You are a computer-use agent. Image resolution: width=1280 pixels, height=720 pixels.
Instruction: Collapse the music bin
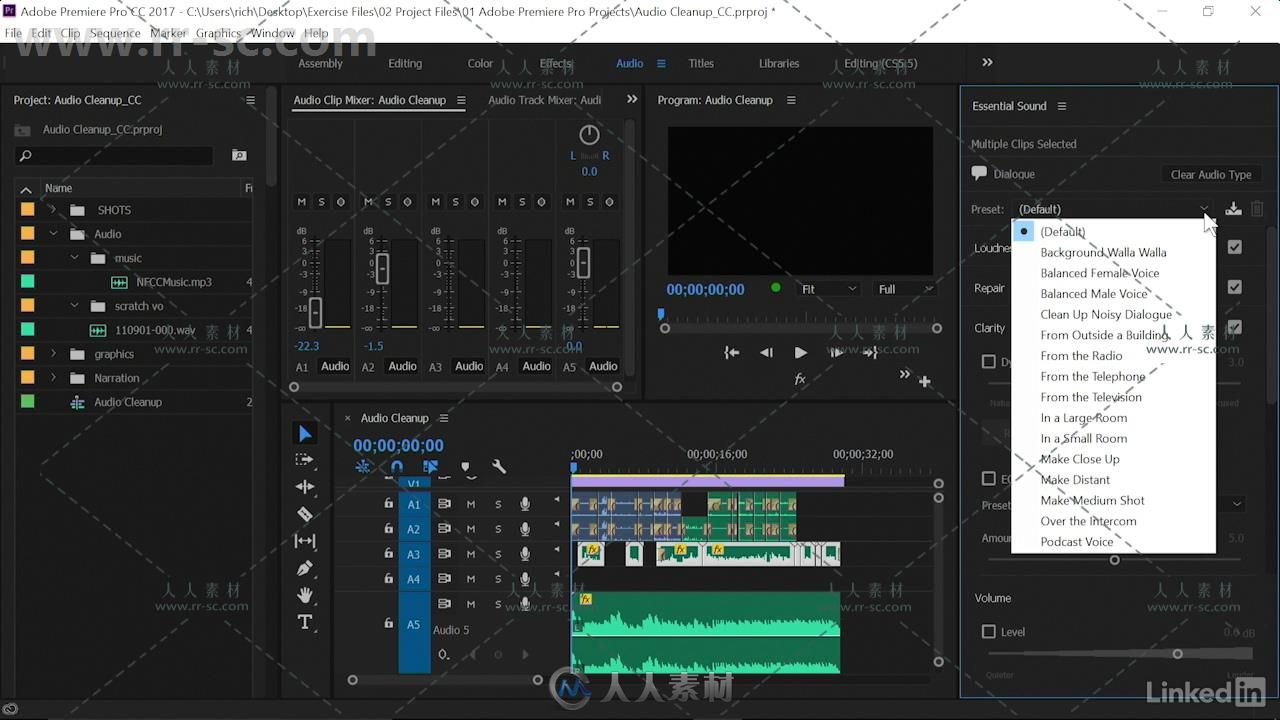pyautogui.click(x=74, y=258)
